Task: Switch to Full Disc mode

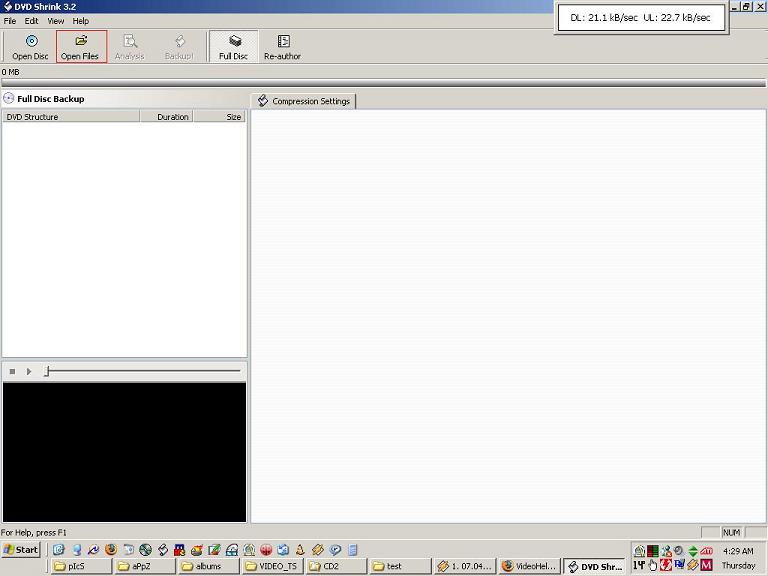Action: coord(234,47)
